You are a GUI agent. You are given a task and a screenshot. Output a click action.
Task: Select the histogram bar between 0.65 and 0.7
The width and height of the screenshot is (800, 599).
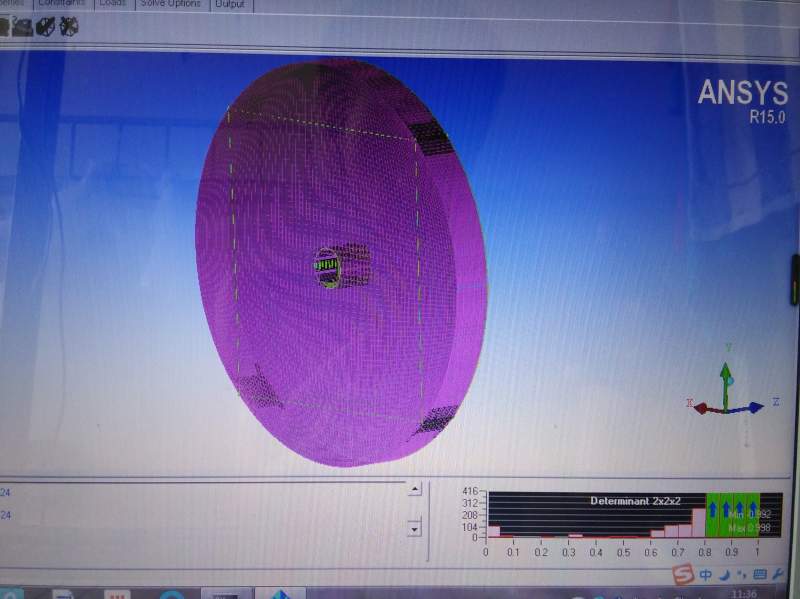671,532
